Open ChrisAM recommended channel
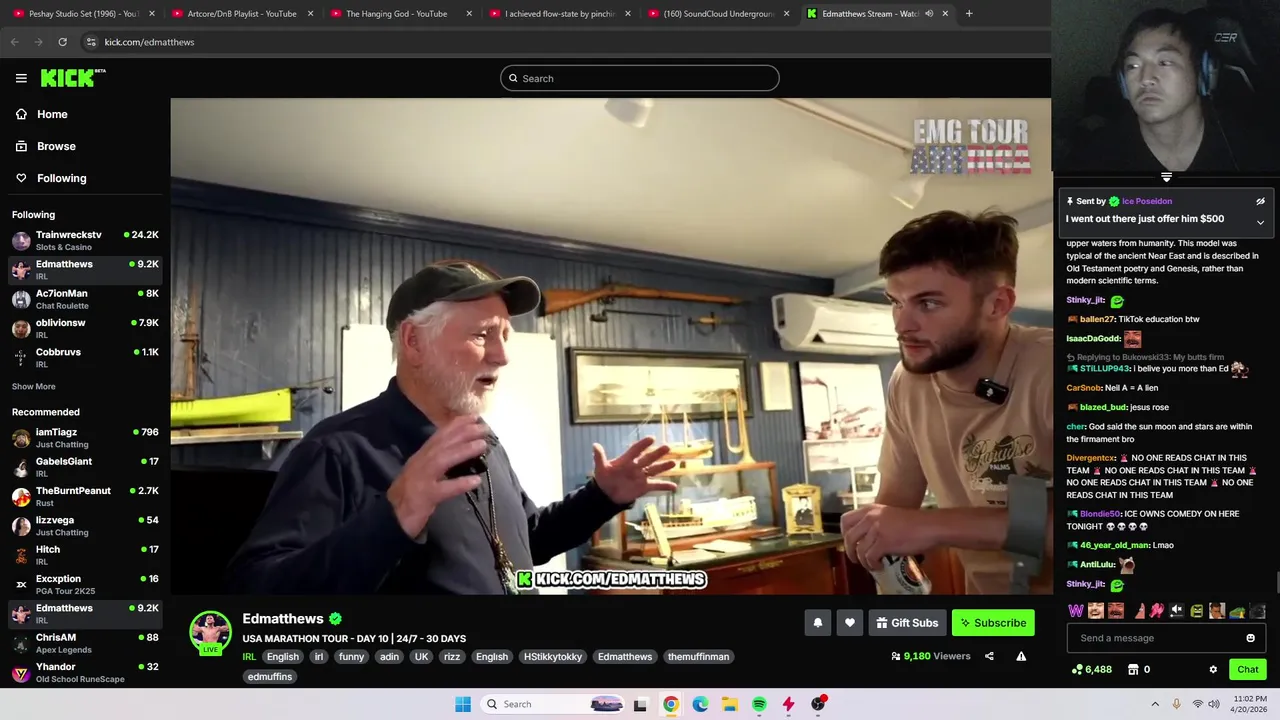The height and width of the screenshot is (720, 1280). pos(85,643)
